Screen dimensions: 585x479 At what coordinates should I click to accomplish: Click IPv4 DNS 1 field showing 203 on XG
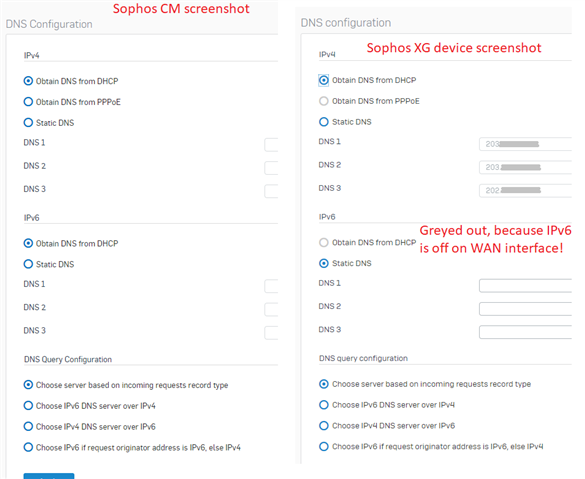(x=525, y=144)
